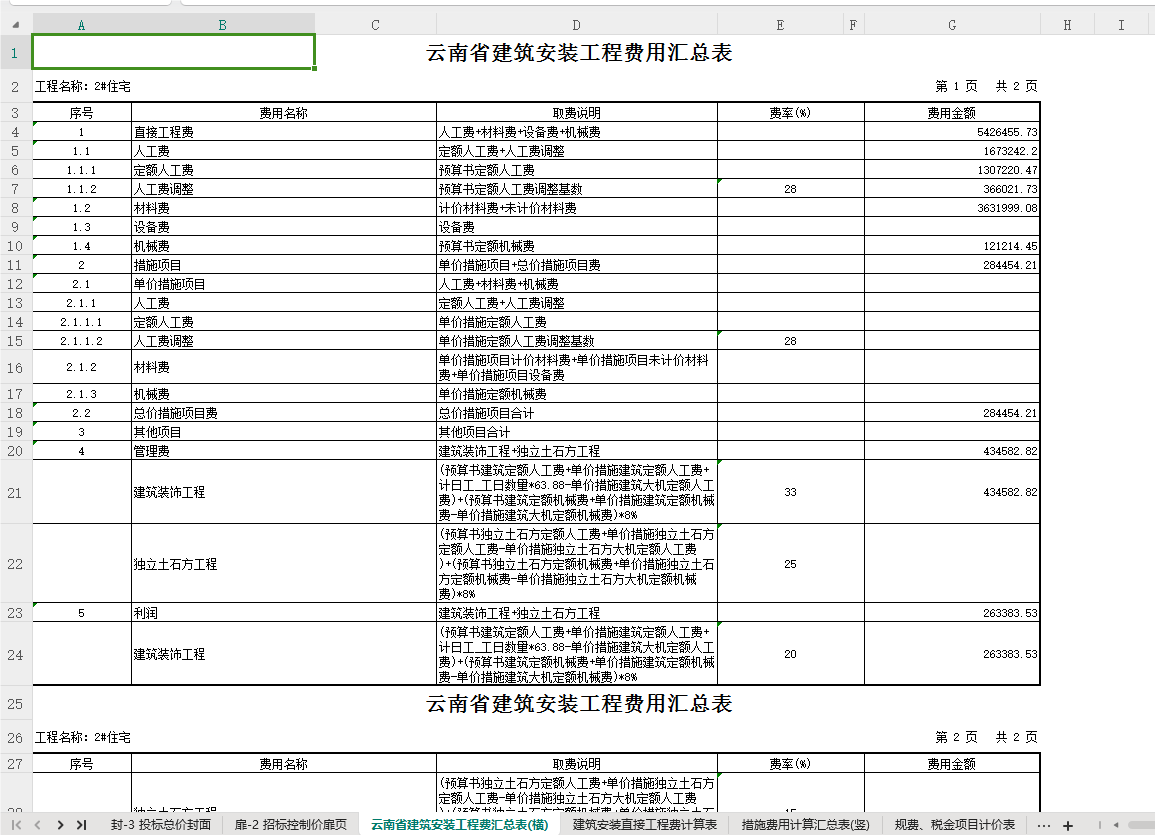
Task: Select the cell with value 366021.73
Action: coord(952,189)
